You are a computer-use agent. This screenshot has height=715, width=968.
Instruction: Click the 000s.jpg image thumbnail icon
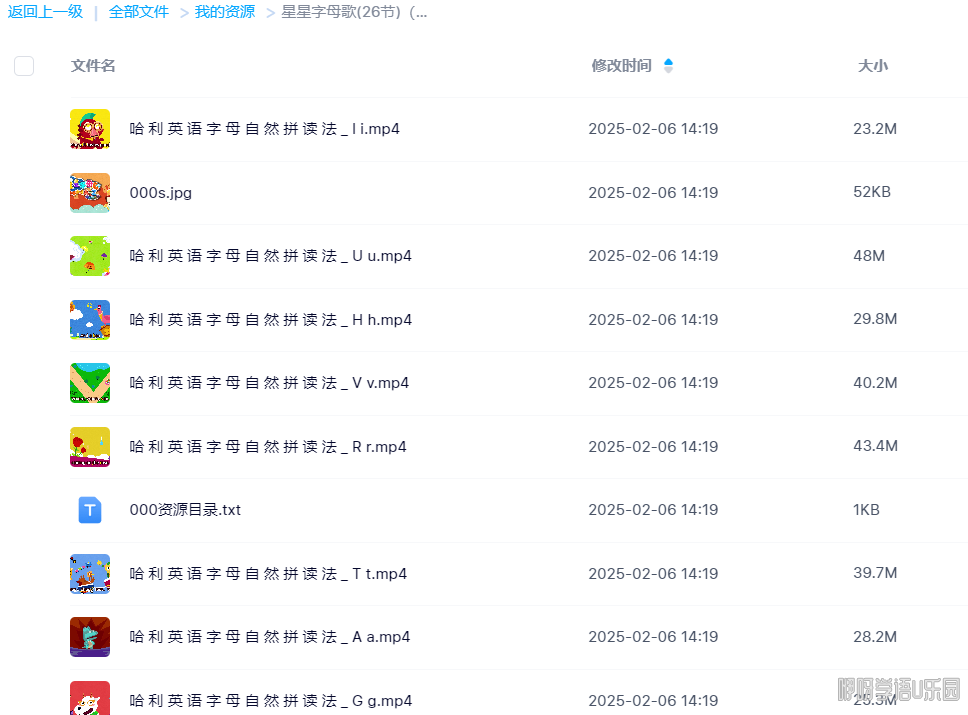click(90, 193)
